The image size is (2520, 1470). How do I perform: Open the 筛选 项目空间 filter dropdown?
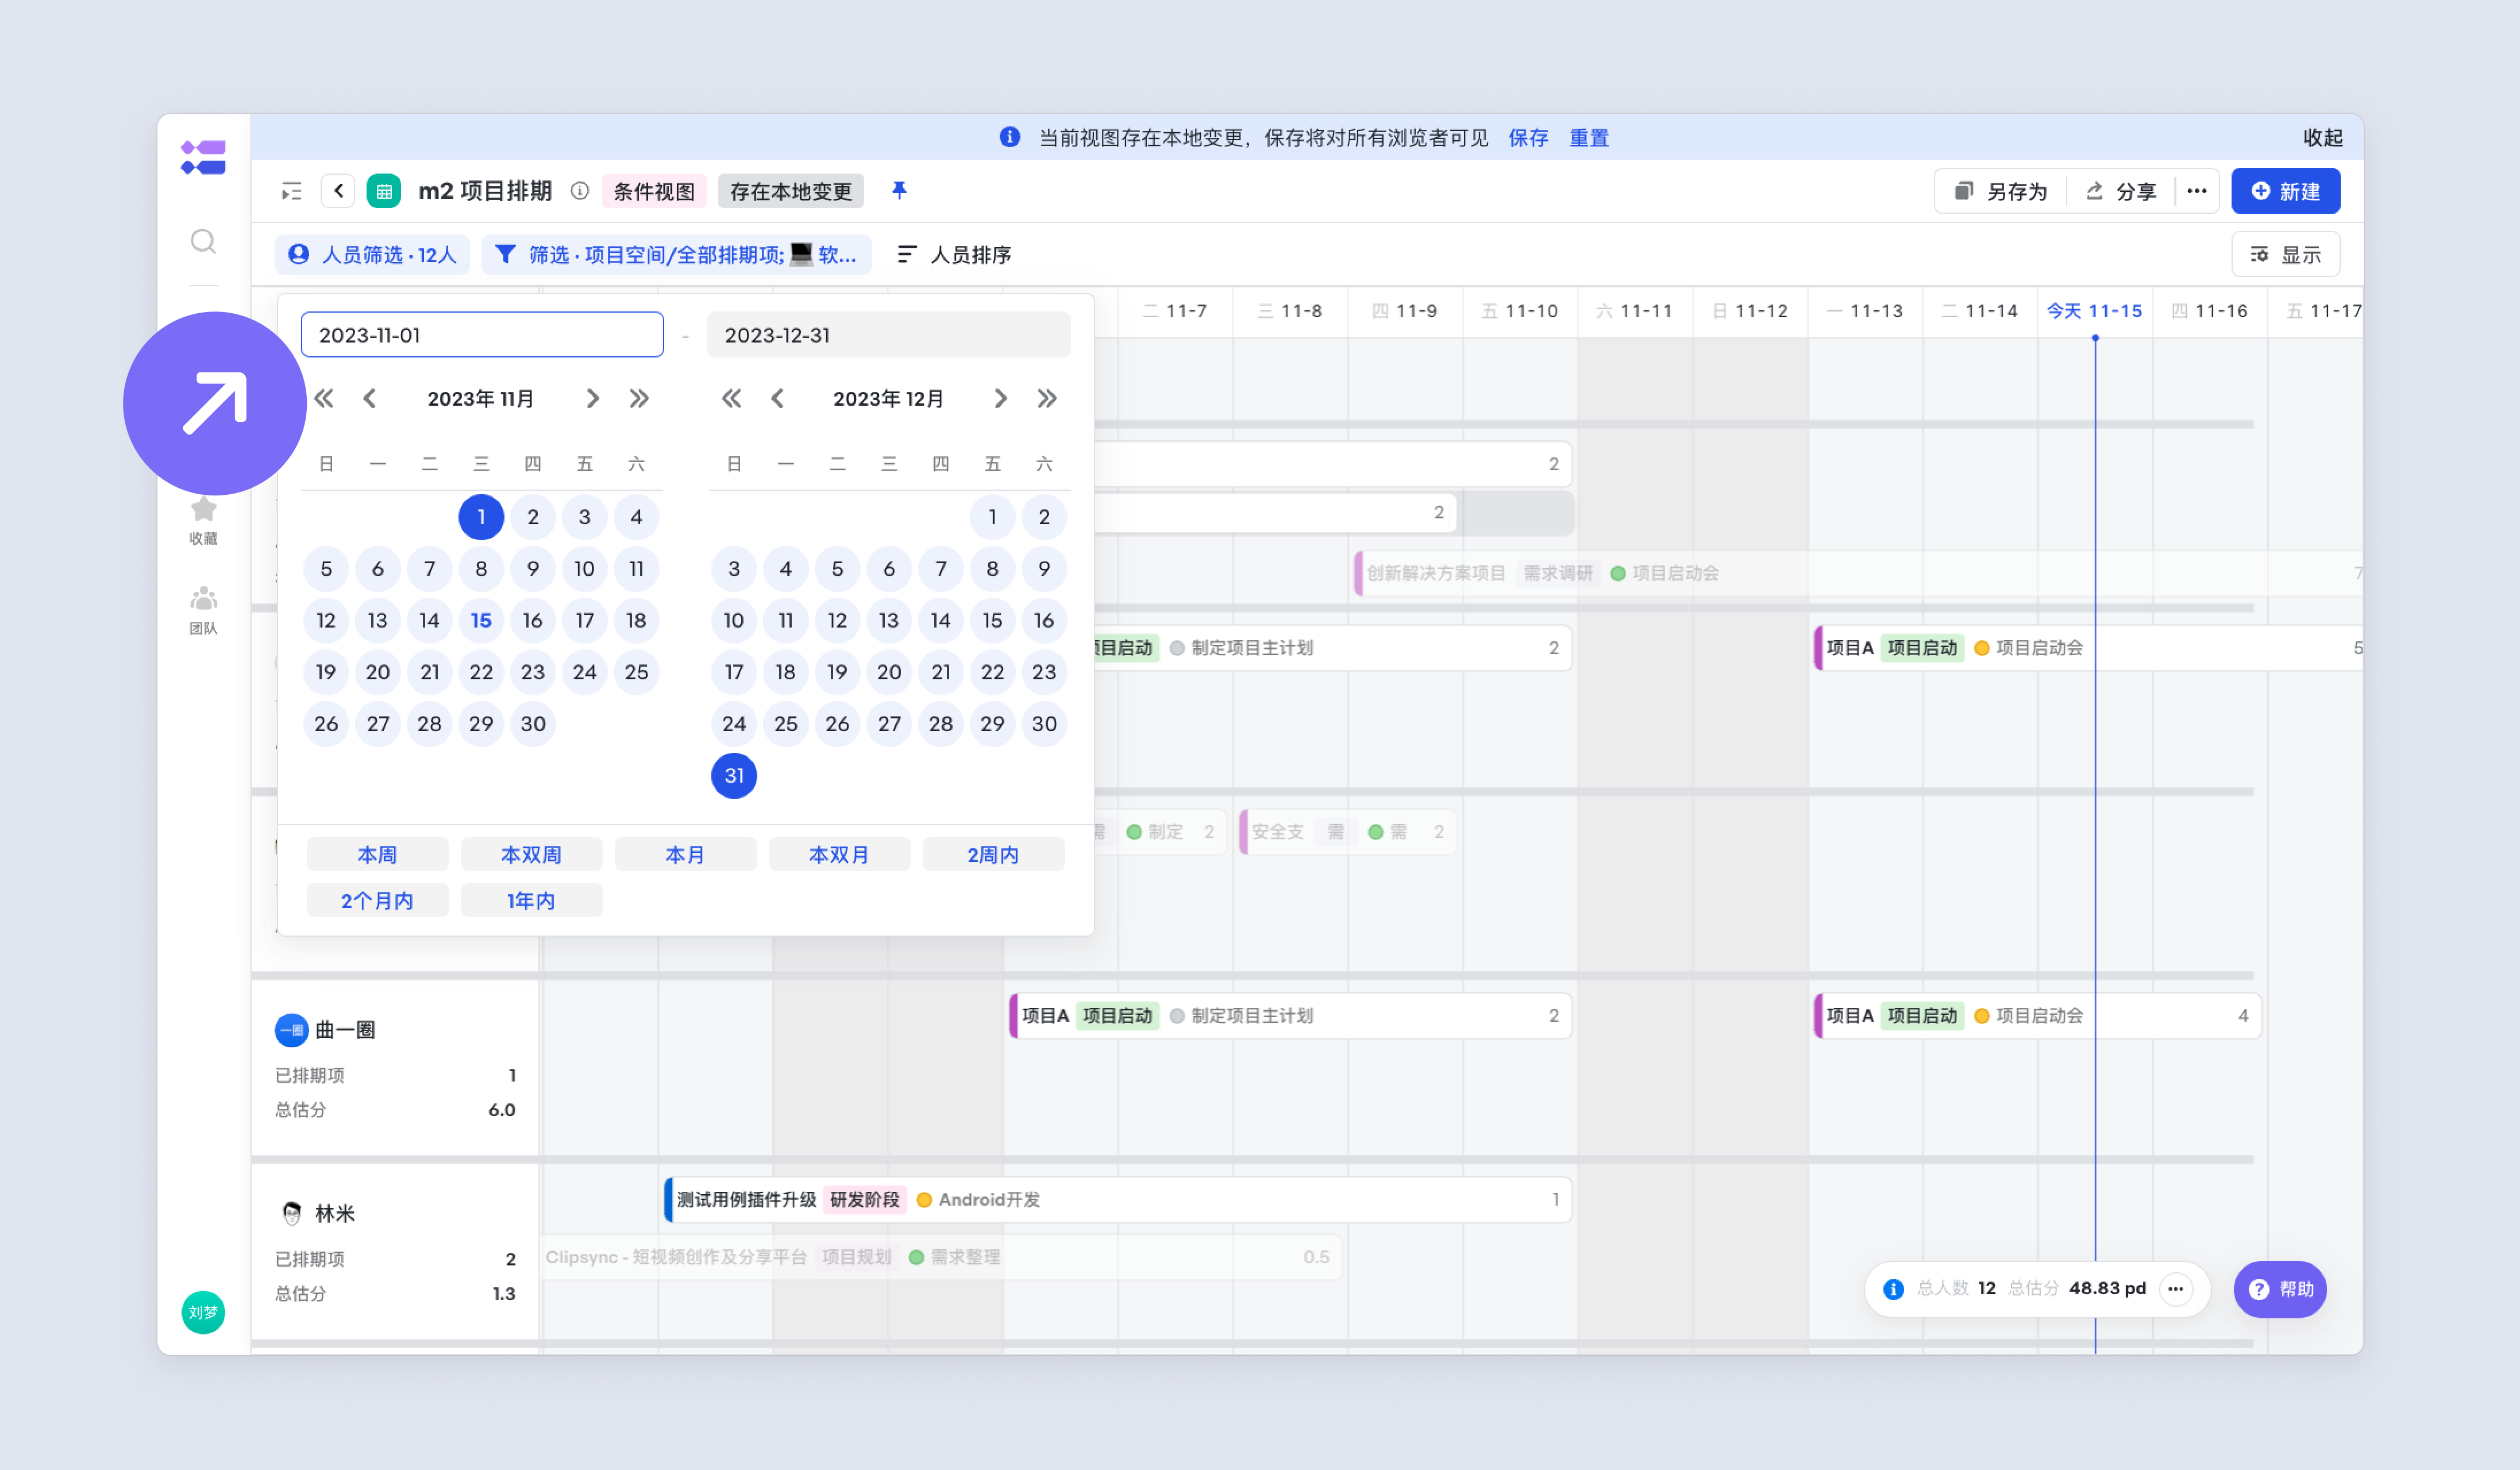[676, 255]
